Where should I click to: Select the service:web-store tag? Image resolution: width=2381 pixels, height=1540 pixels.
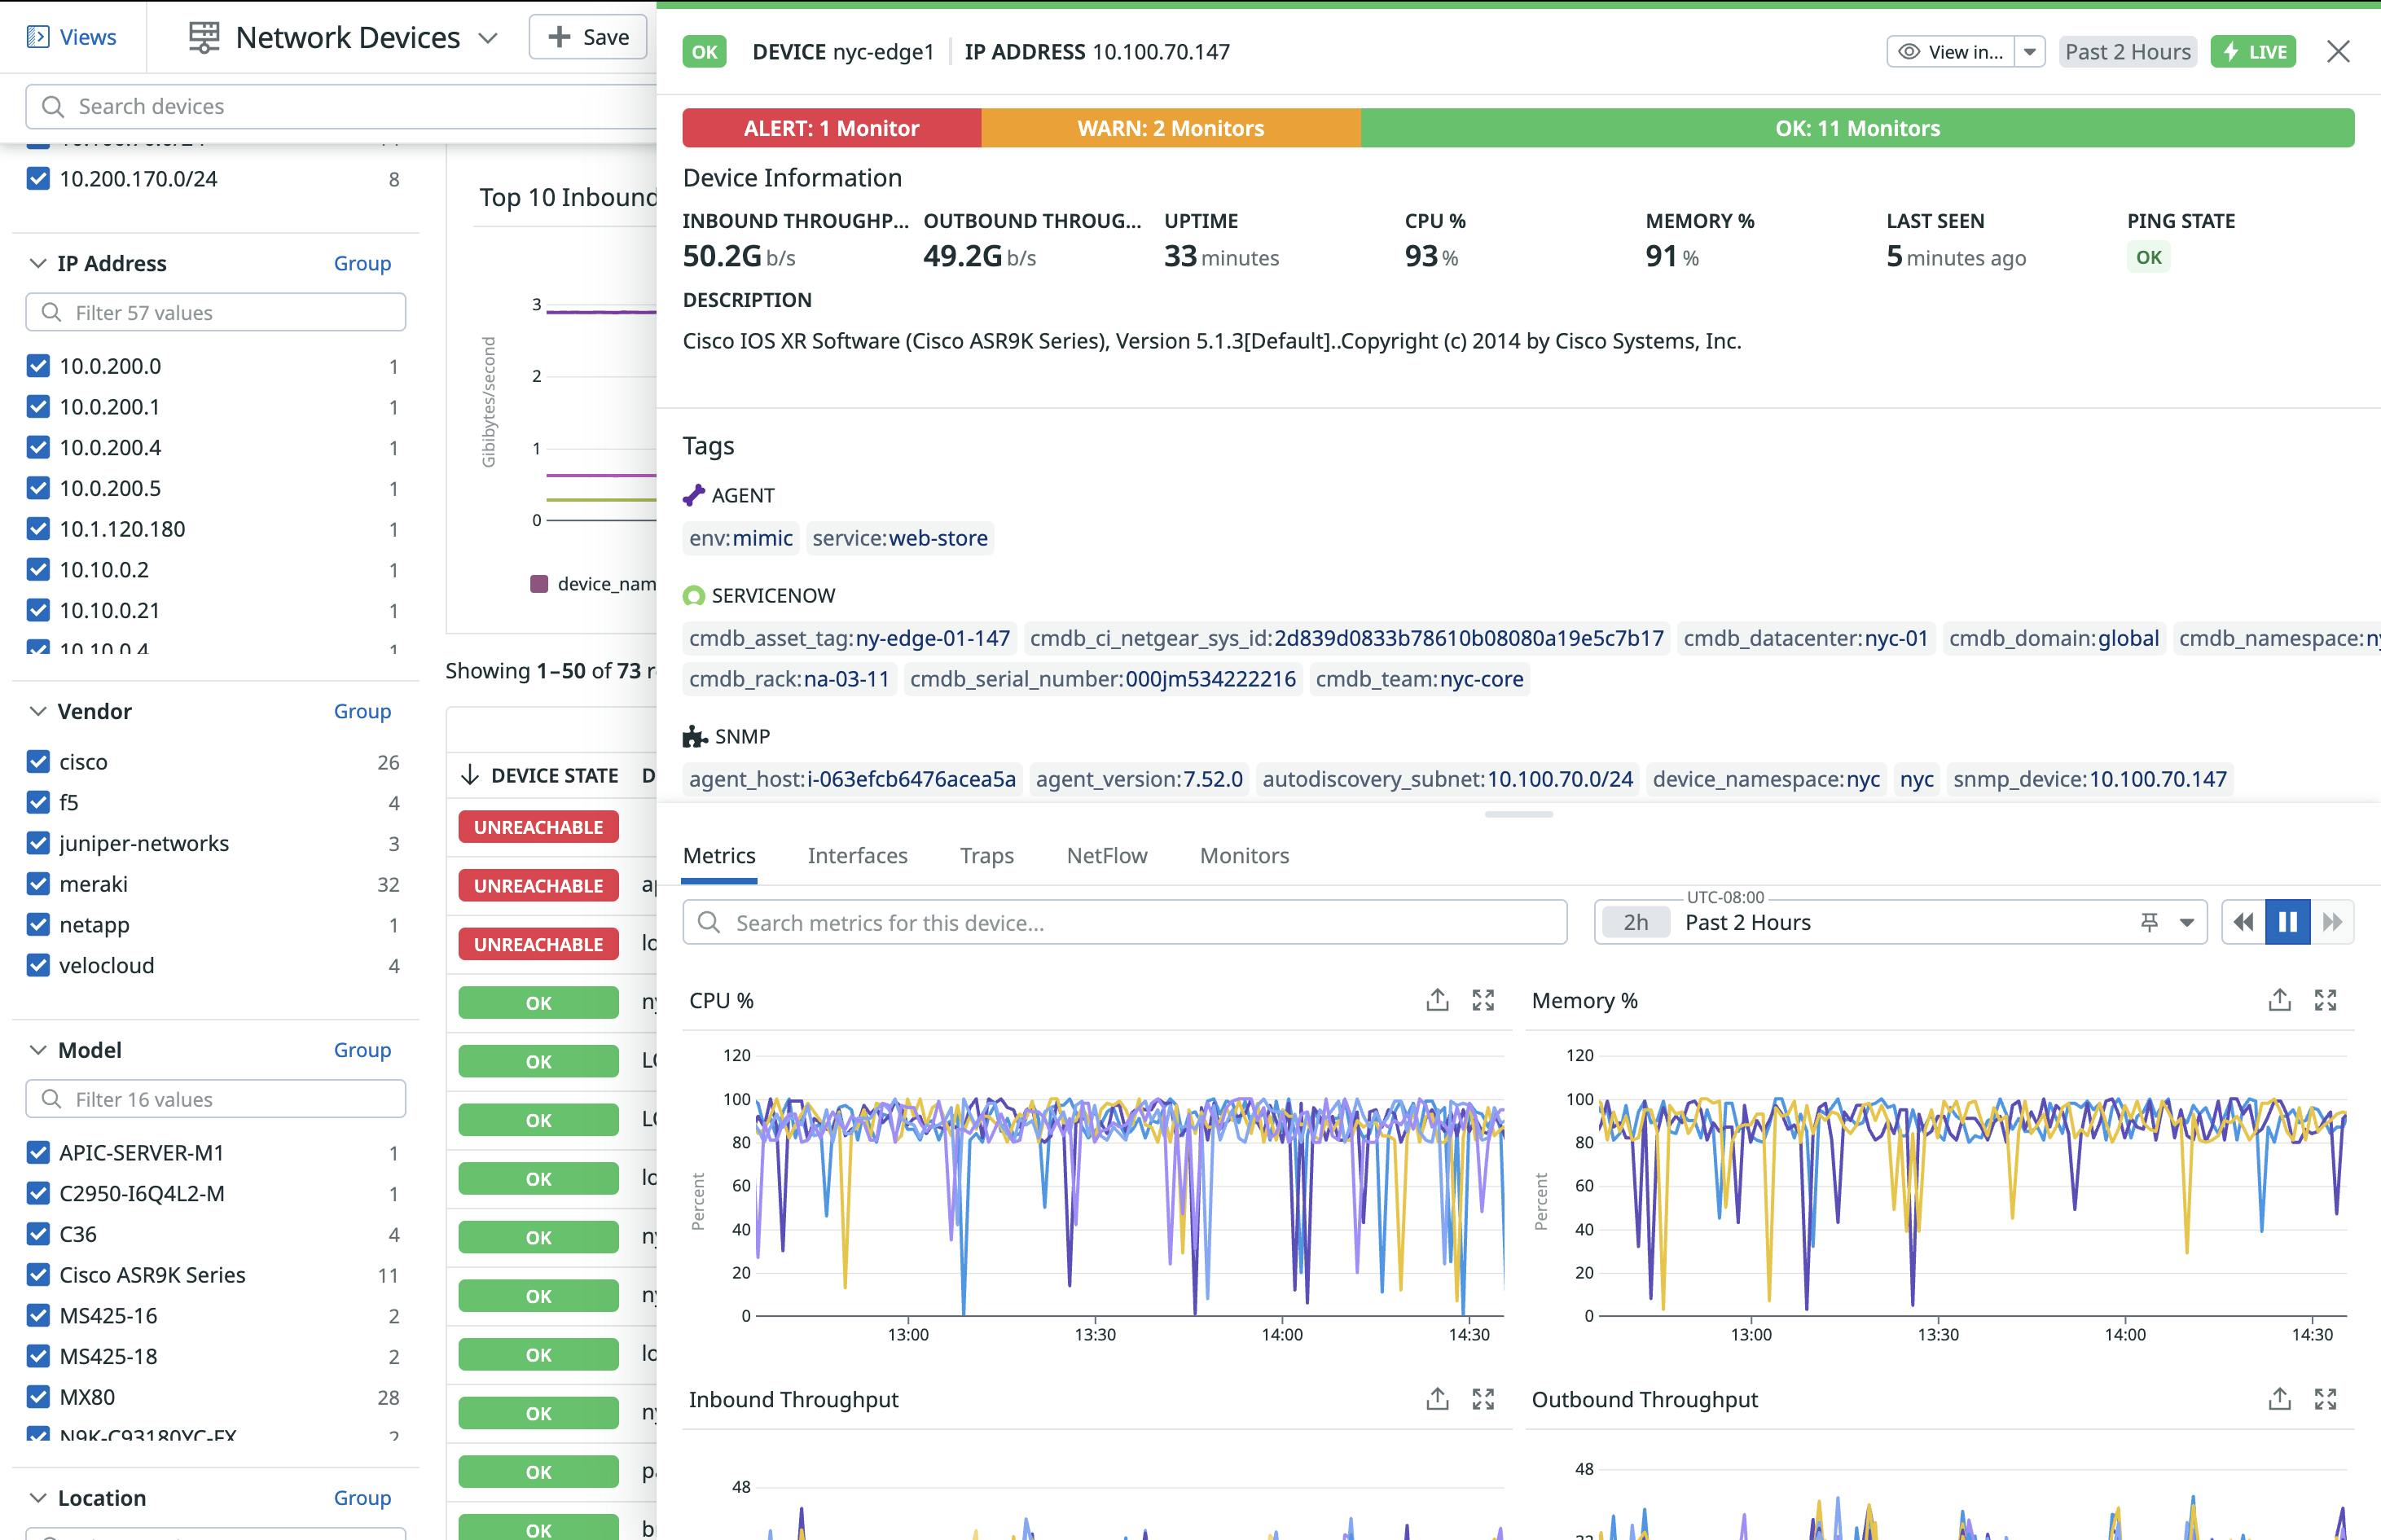(899, 538)
